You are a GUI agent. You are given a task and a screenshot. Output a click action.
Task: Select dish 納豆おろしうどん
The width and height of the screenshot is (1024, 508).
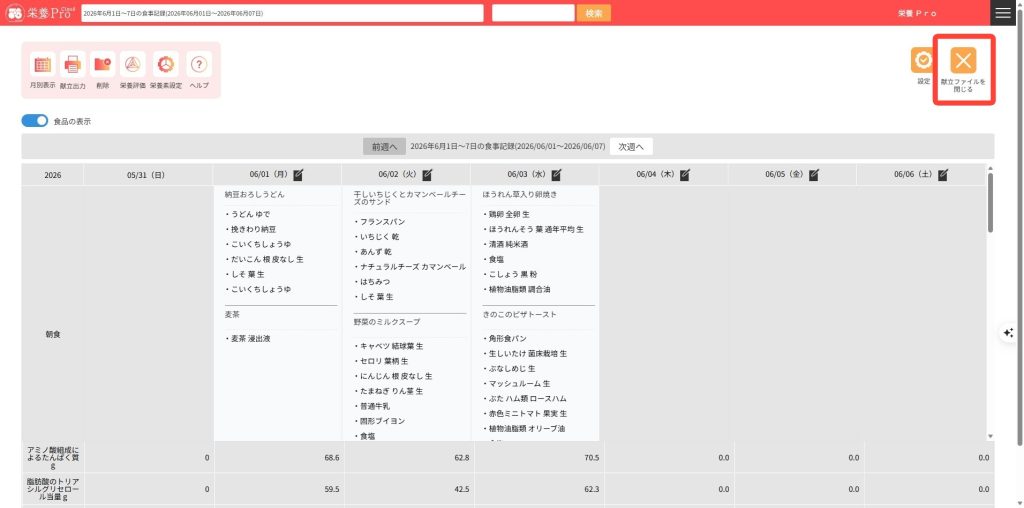254,195
